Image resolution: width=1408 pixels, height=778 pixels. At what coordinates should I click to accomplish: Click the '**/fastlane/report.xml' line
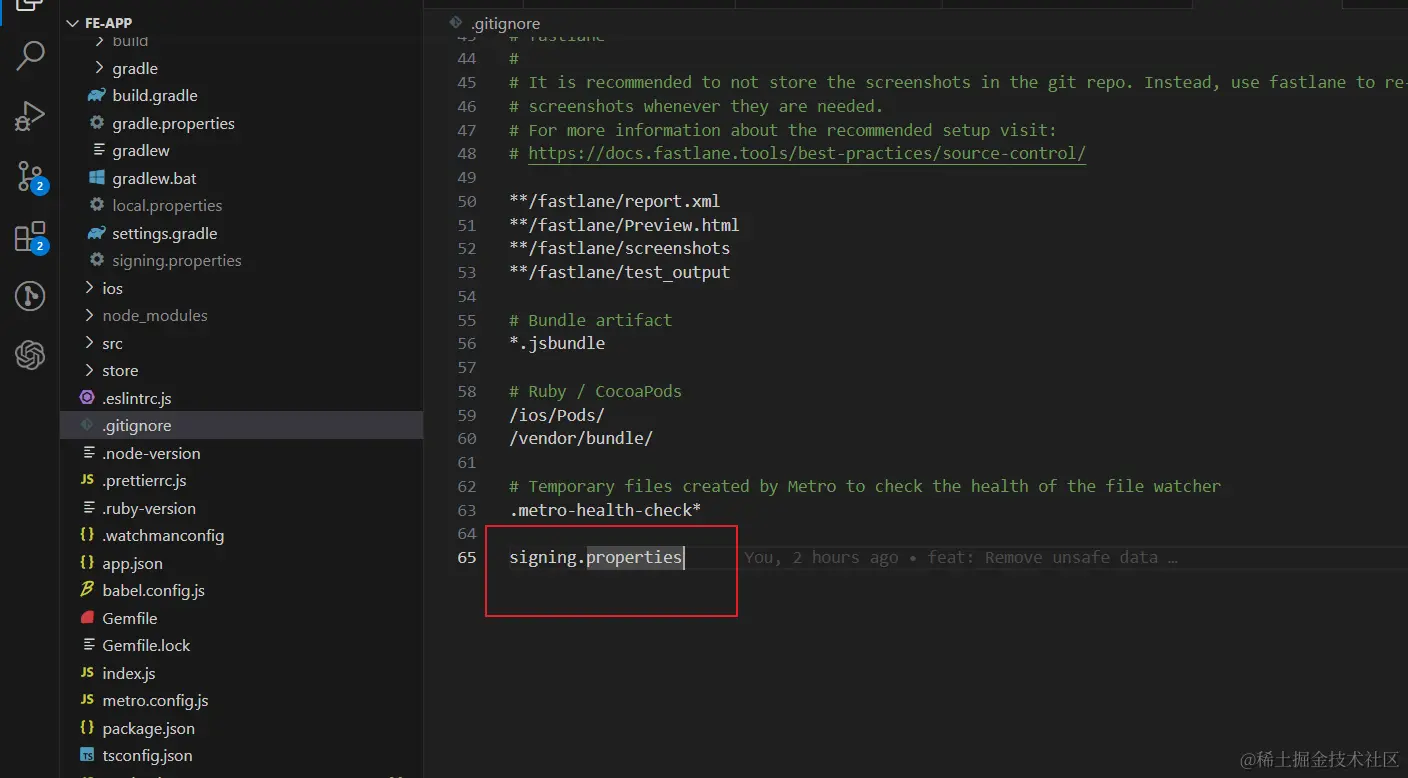point(615,201)
